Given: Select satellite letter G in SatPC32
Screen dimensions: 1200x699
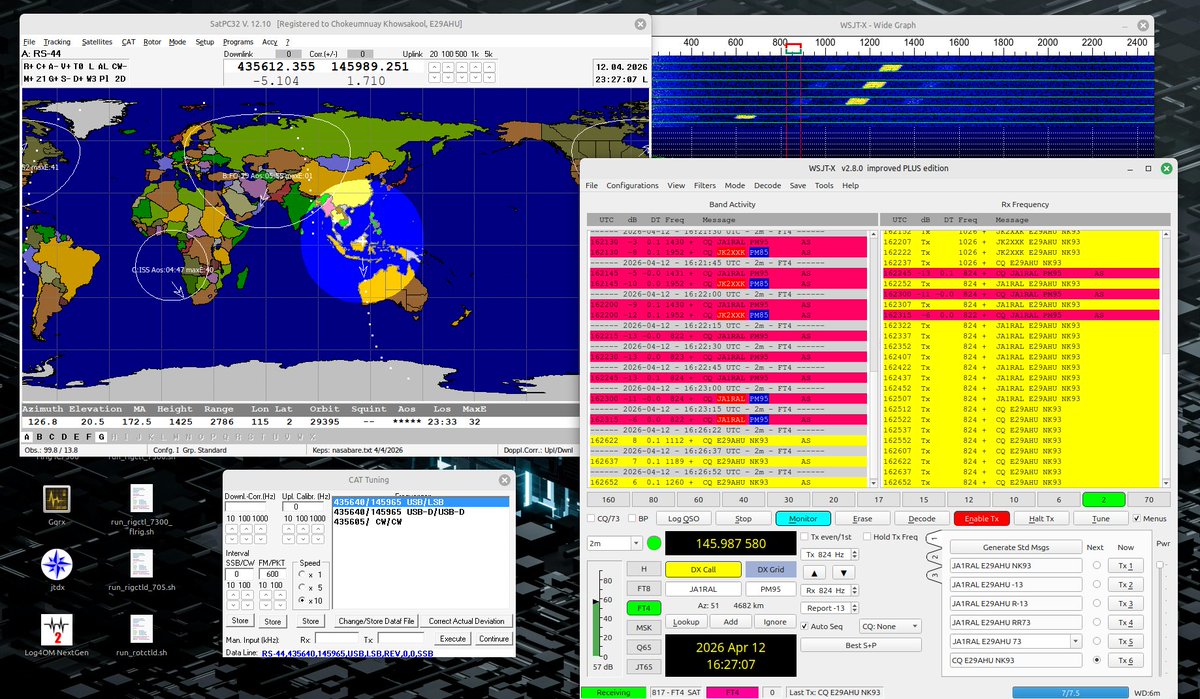Looking at the screenshot, I should pyautogui.click(x=100, y=436).
